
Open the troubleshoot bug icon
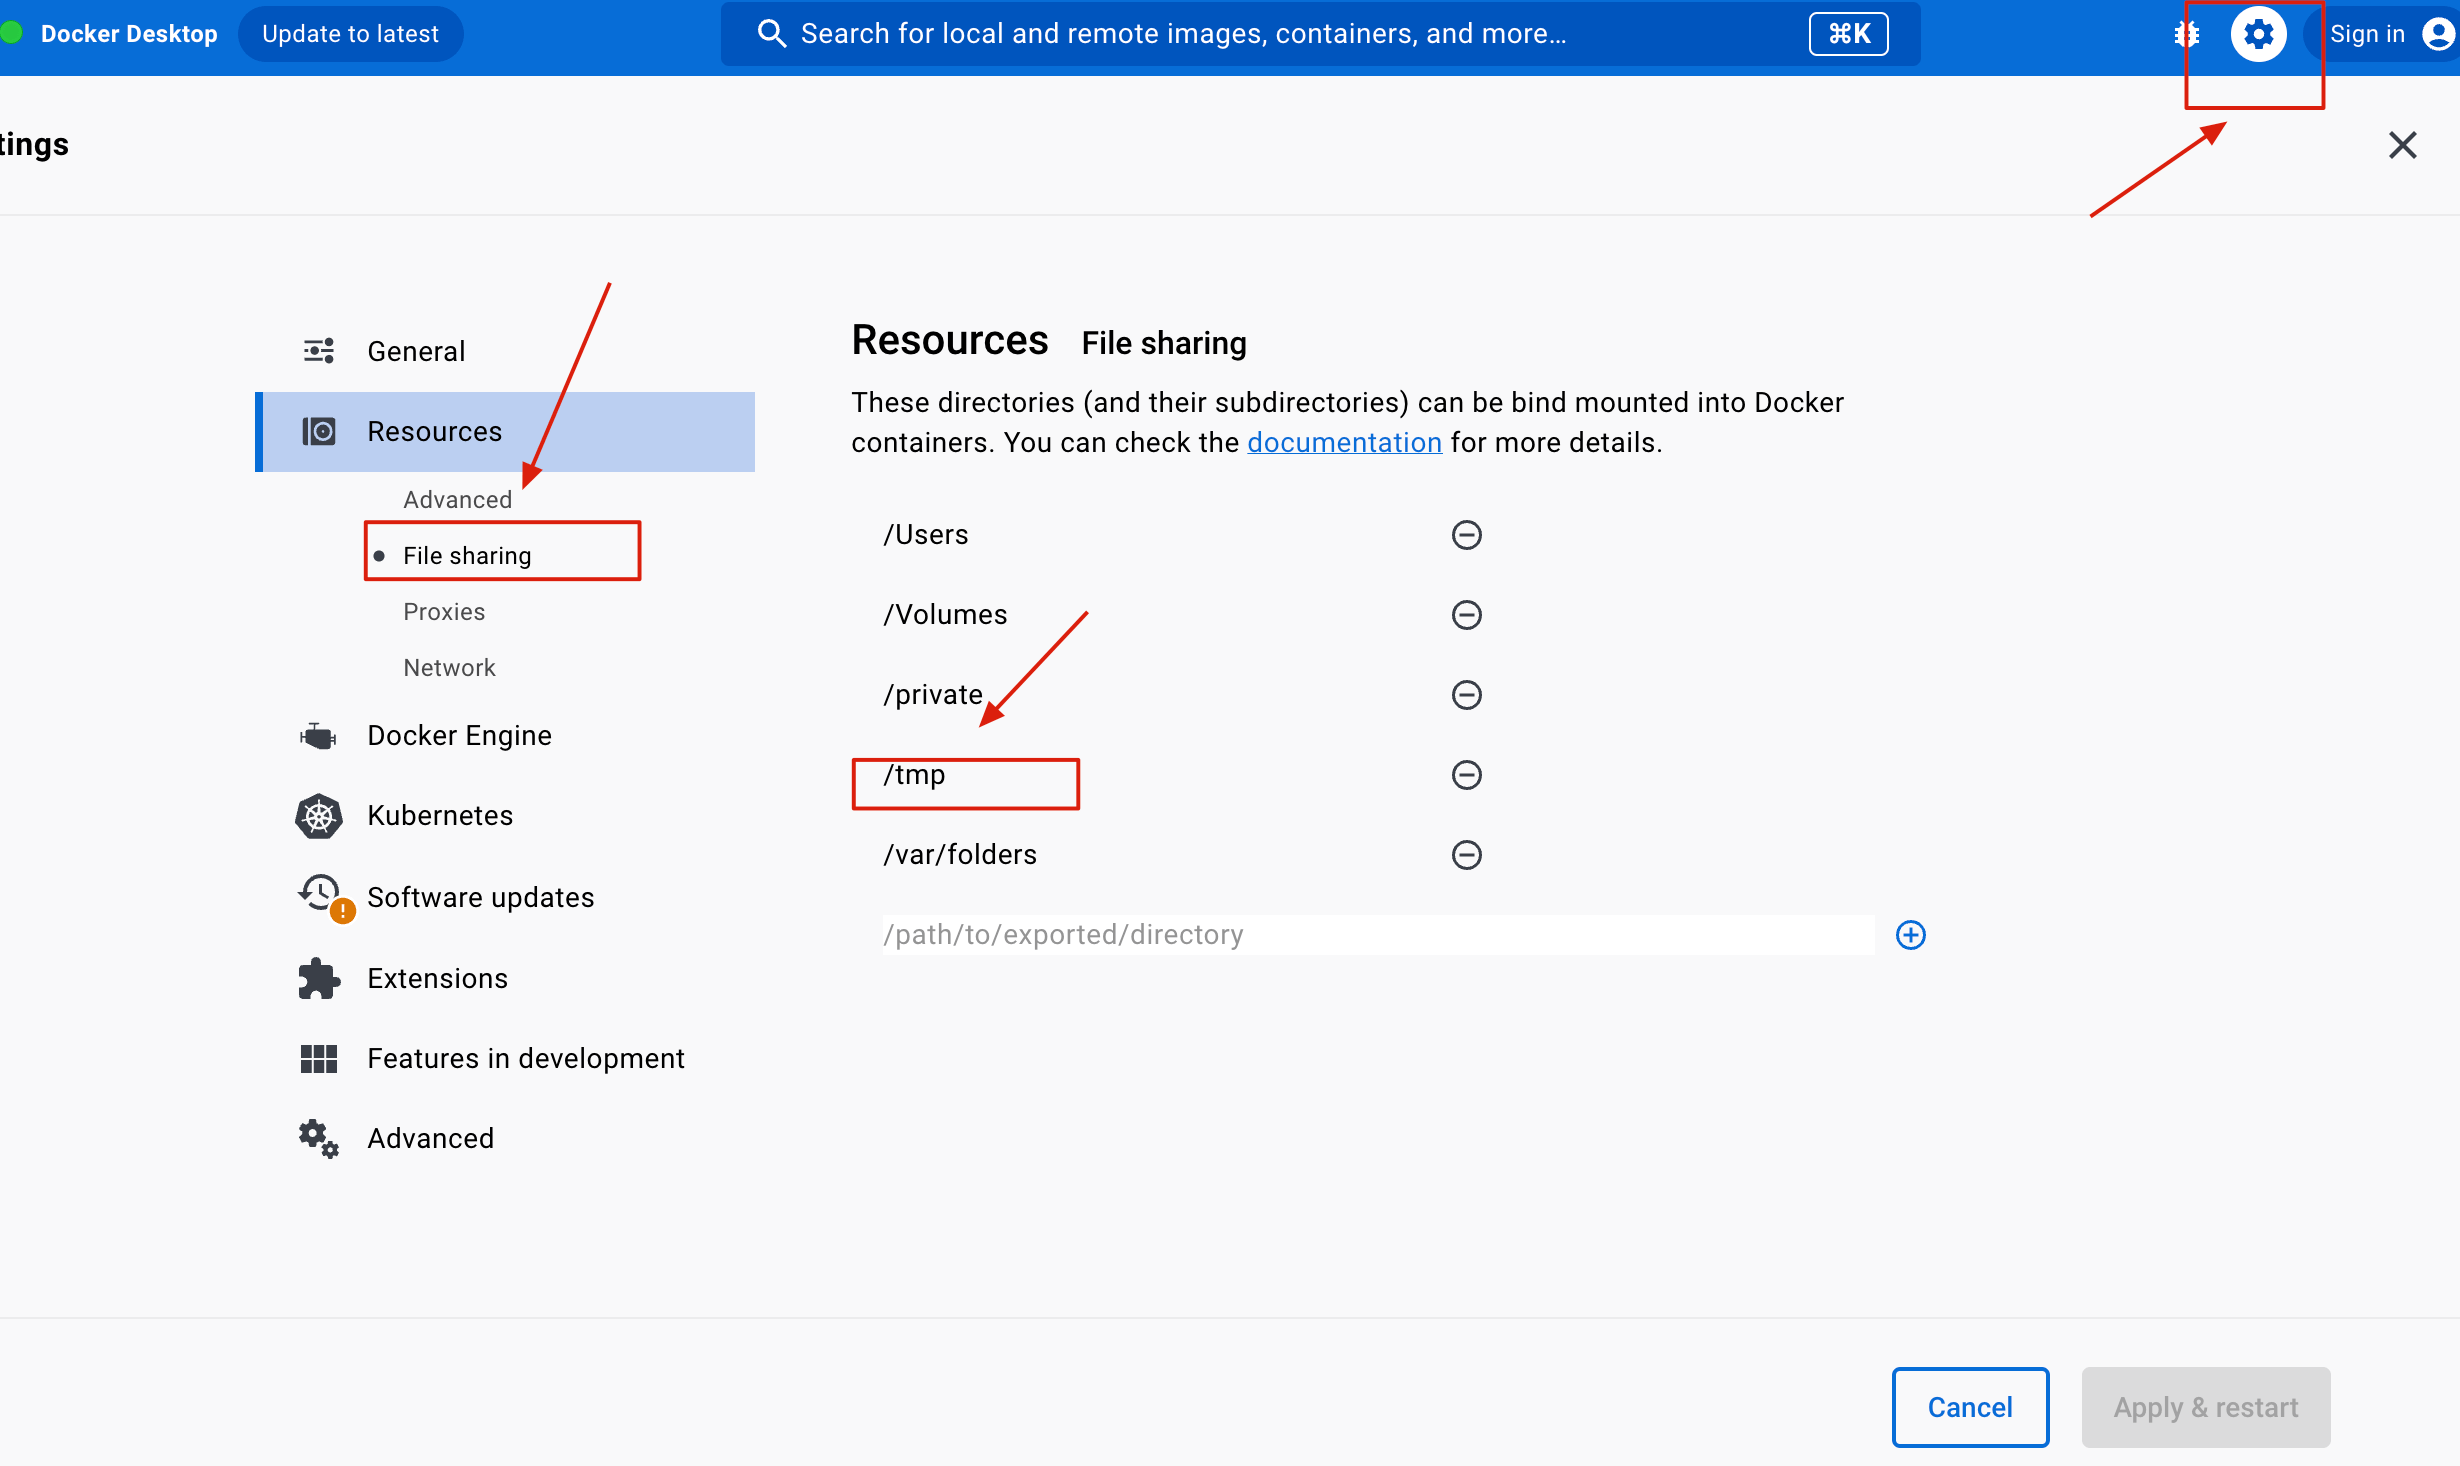pos(2186,34)
